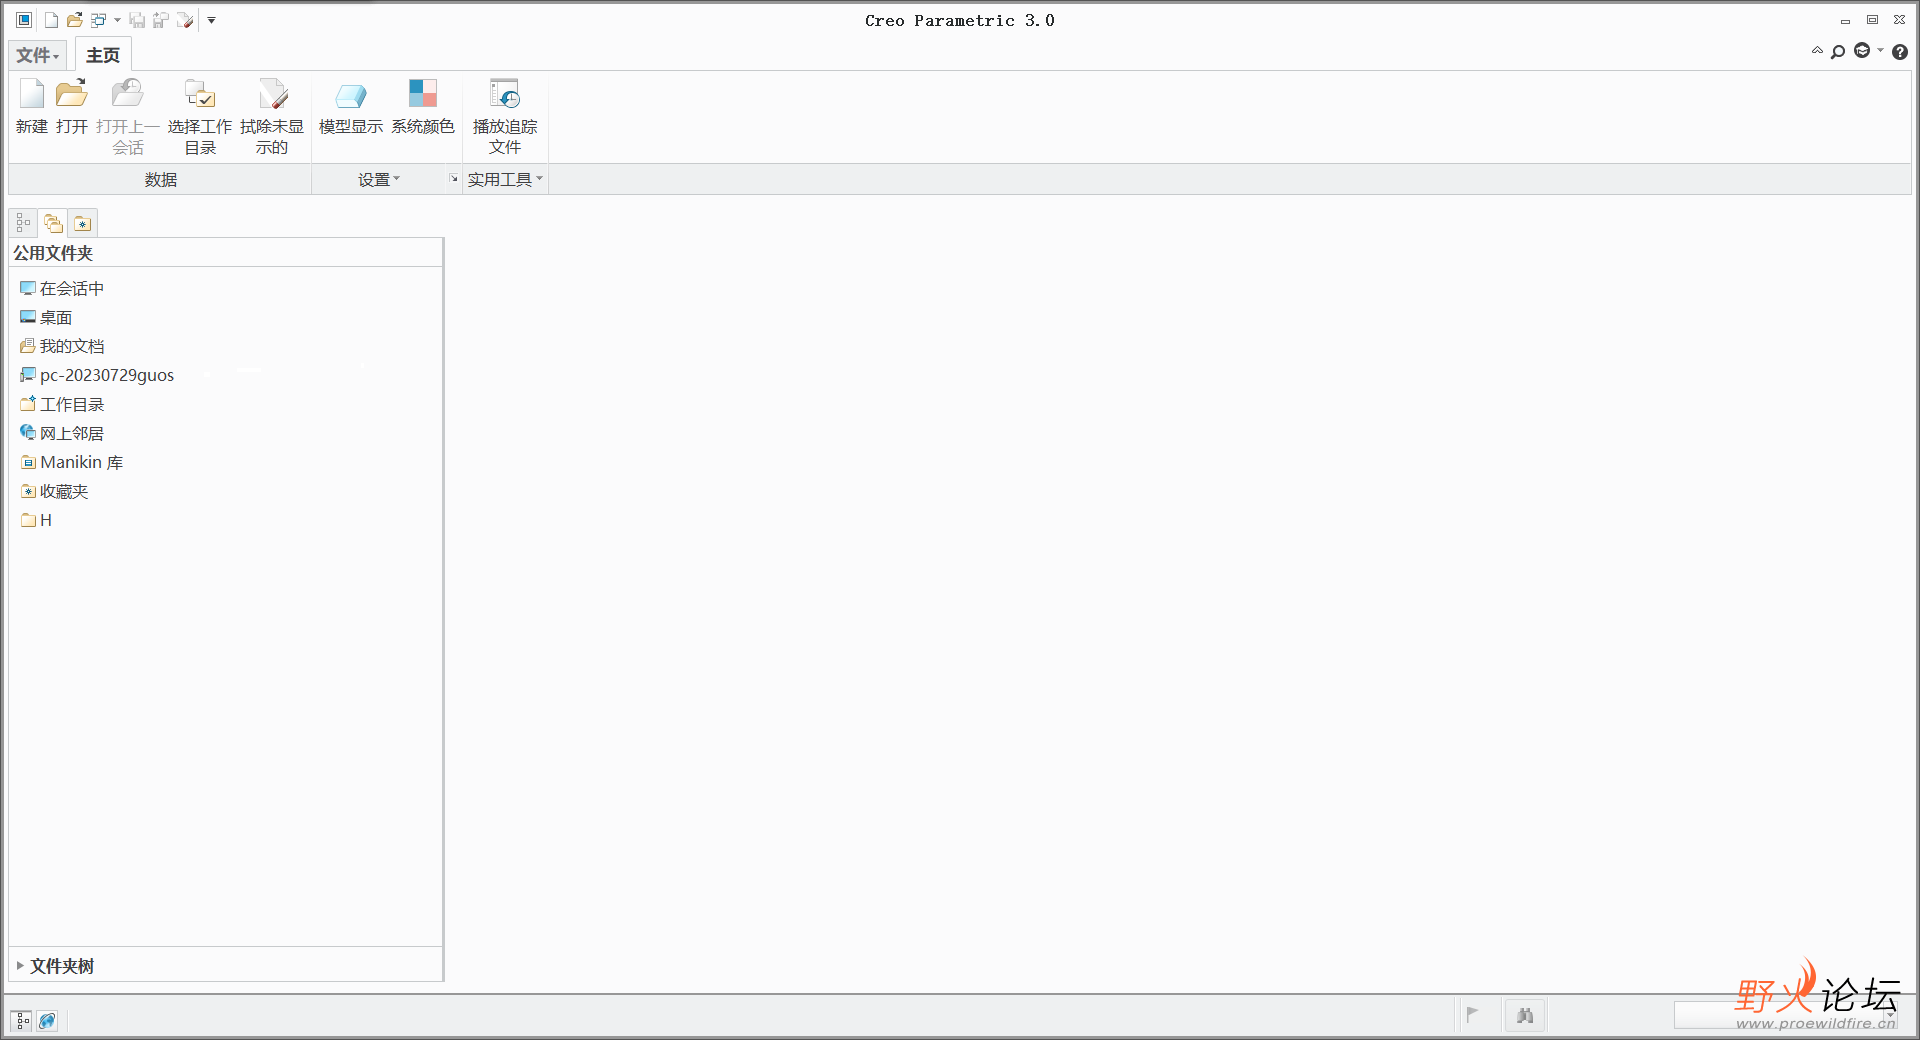This screenshot has height=1040, width=1920.
Task: Select 我的文档 in common folders
Action: (x=62, y=346)
